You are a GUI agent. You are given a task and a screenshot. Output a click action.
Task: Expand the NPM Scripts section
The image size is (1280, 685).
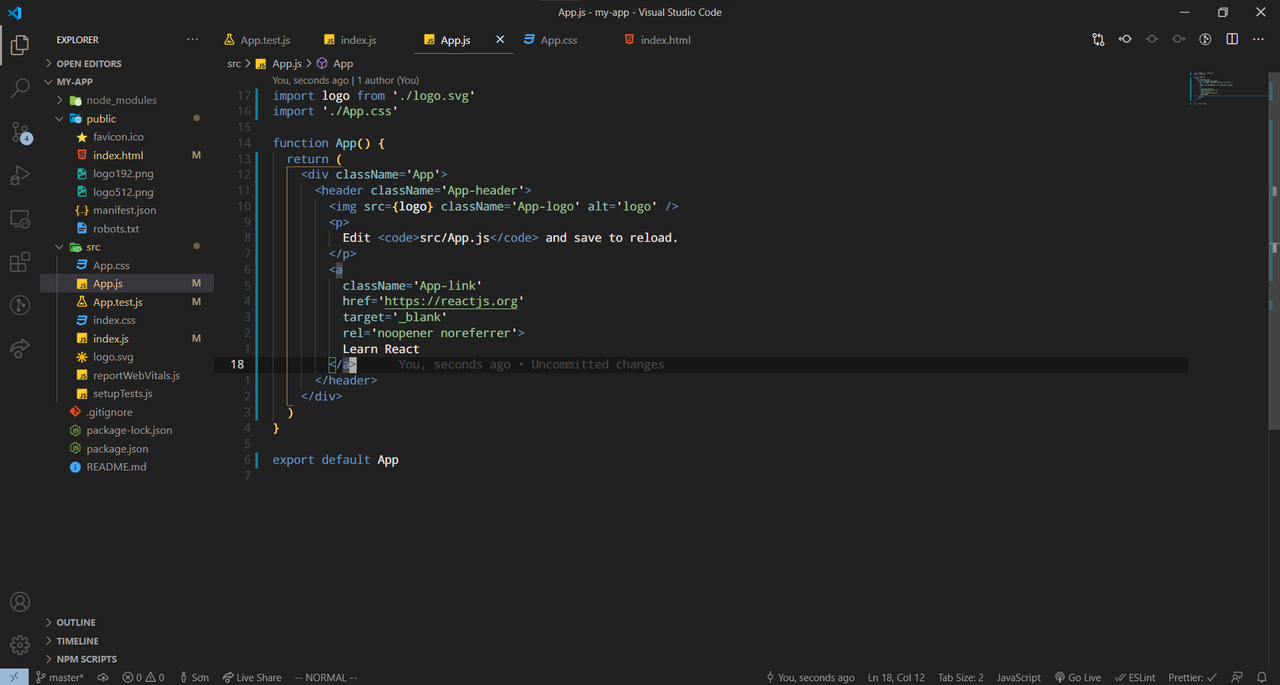pyautogui.click(x=127, y=659)
